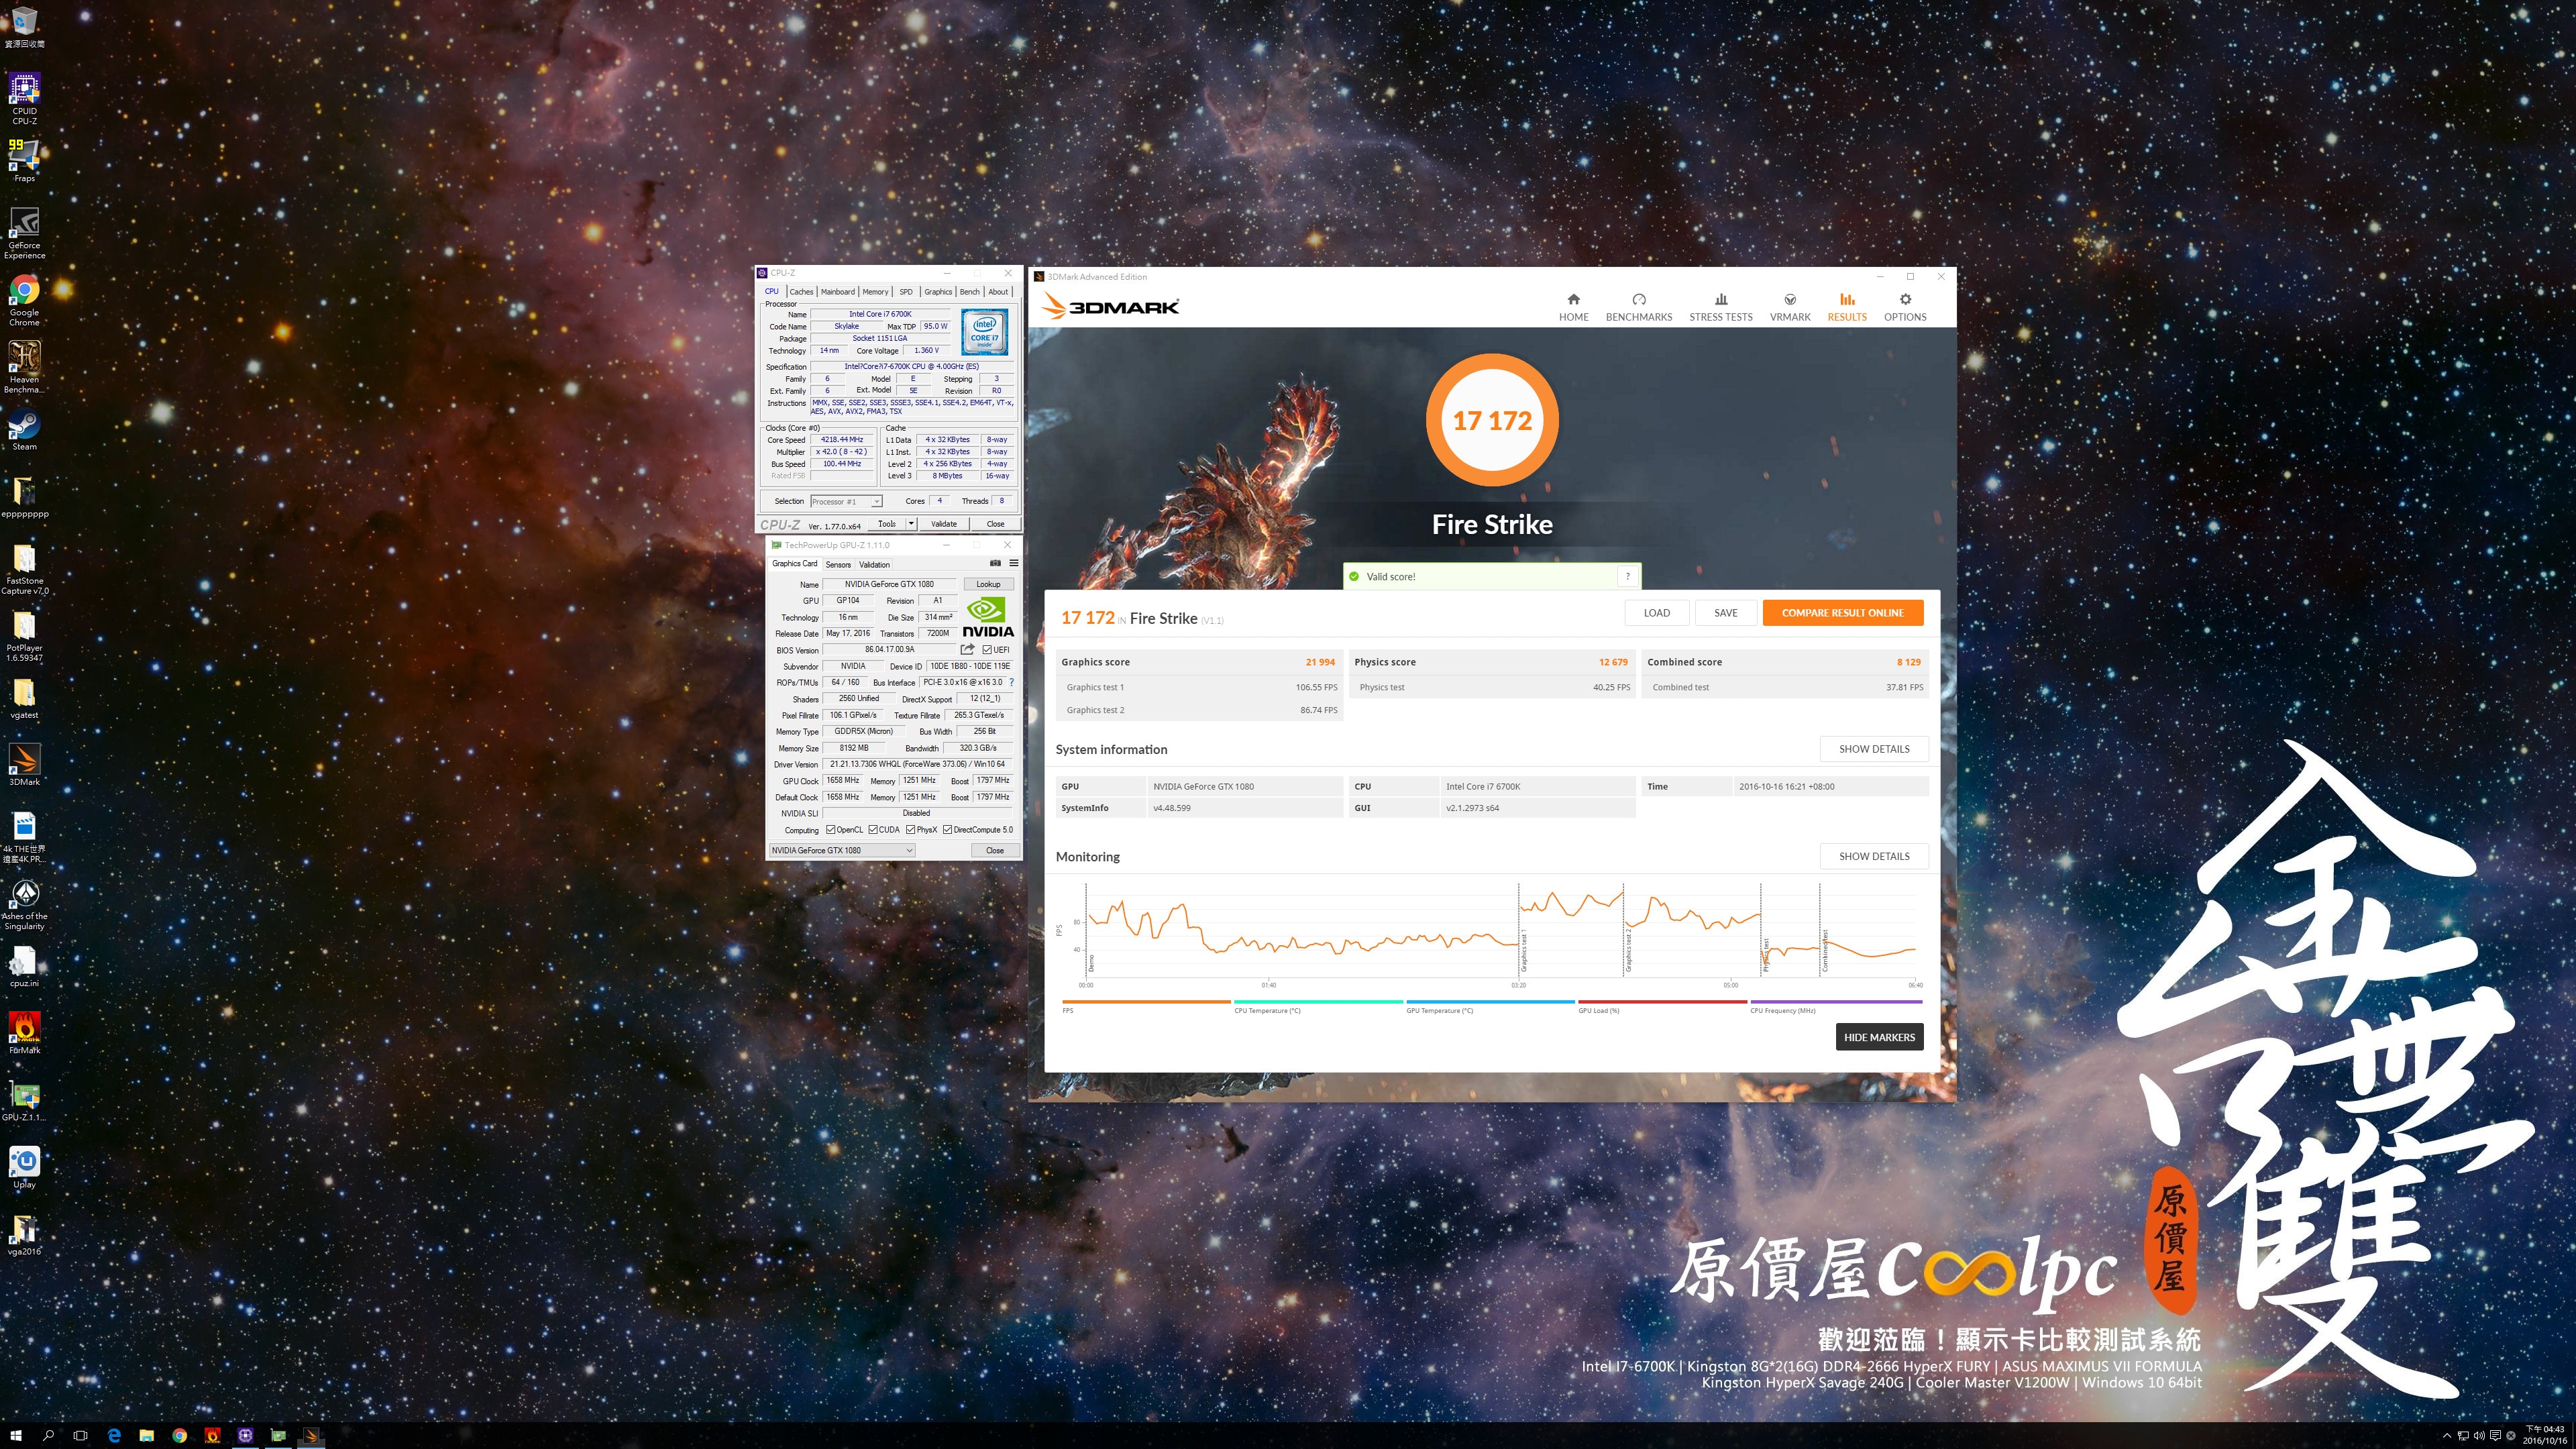Open 3DMark desktop shortcut
Image resolution: width=2576 pixels, height=1449 pixels.
pyautogui.click(x=24, y=765)
